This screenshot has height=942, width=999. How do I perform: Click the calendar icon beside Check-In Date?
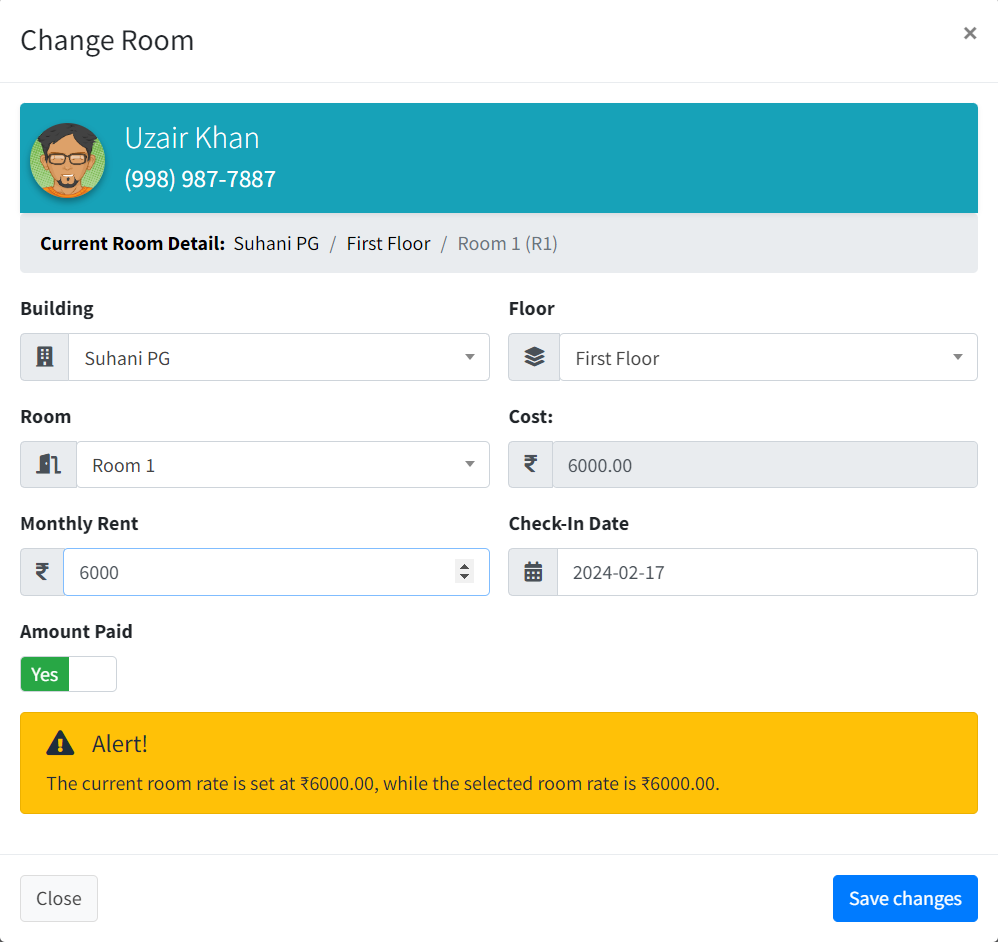[x=533, y=571]
